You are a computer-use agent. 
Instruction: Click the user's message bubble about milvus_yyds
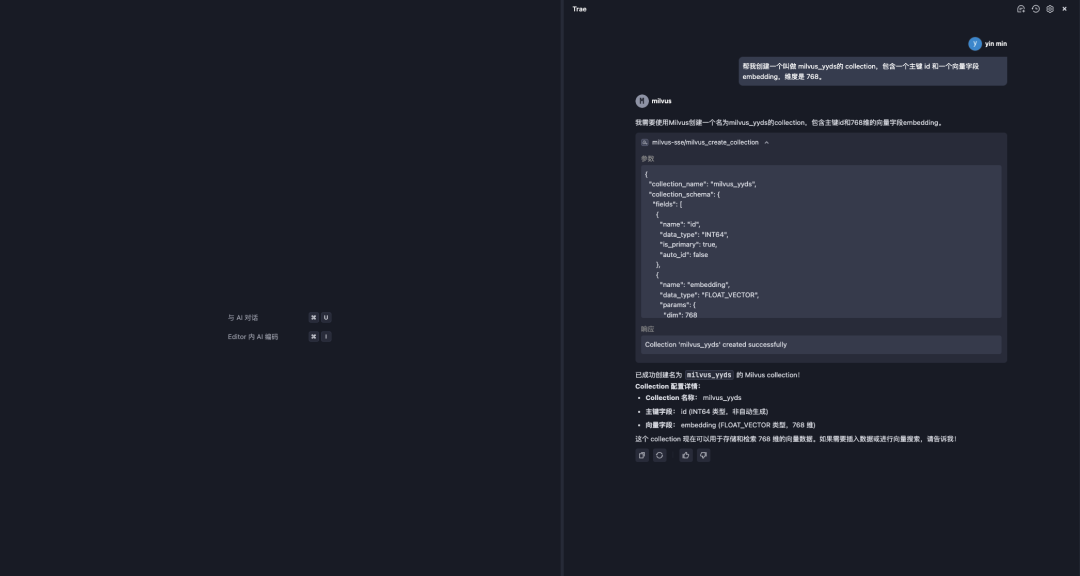point(872,71)
